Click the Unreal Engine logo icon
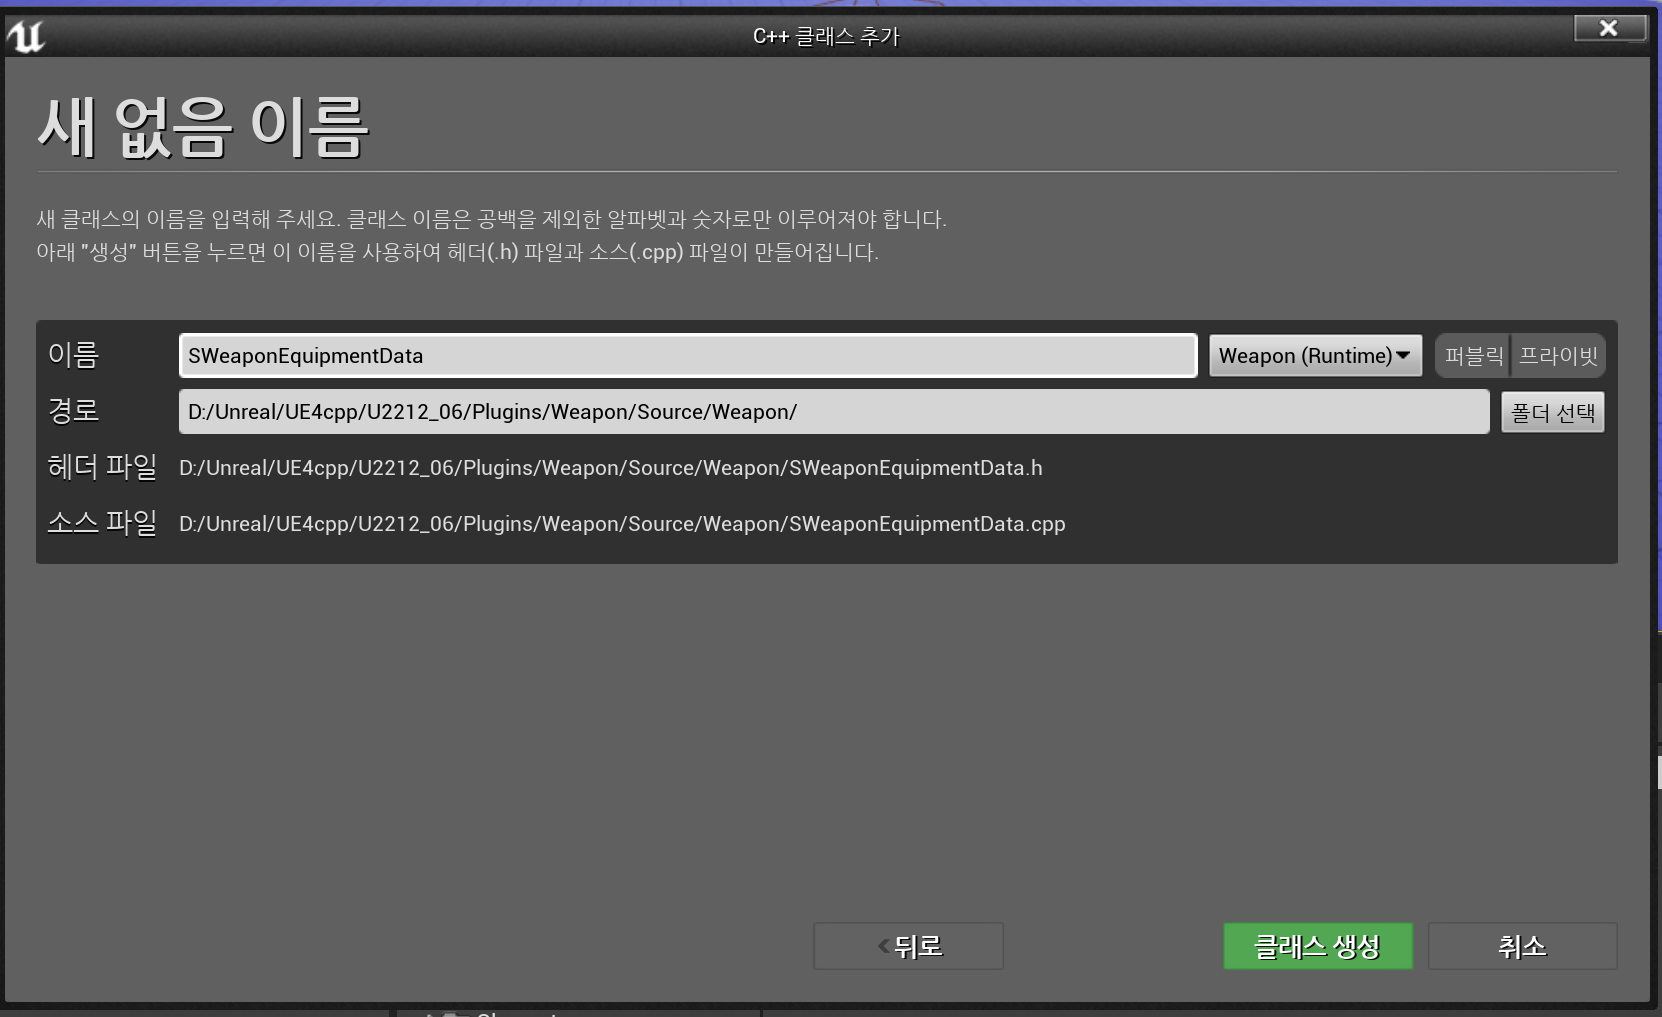The height and width of the screenshot is (1017, 1662). pyautogui.click(x=26, y=36)
